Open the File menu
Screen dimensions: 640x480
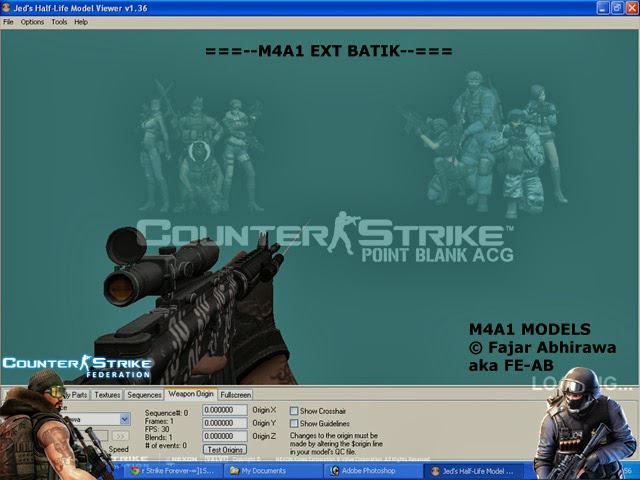(x=8, y=22)
